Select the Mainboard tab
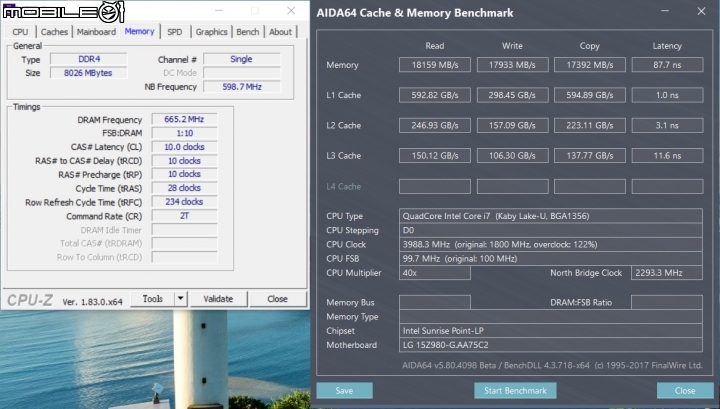The height and width of the screenshot is (409, 720). tap(96, 32)
